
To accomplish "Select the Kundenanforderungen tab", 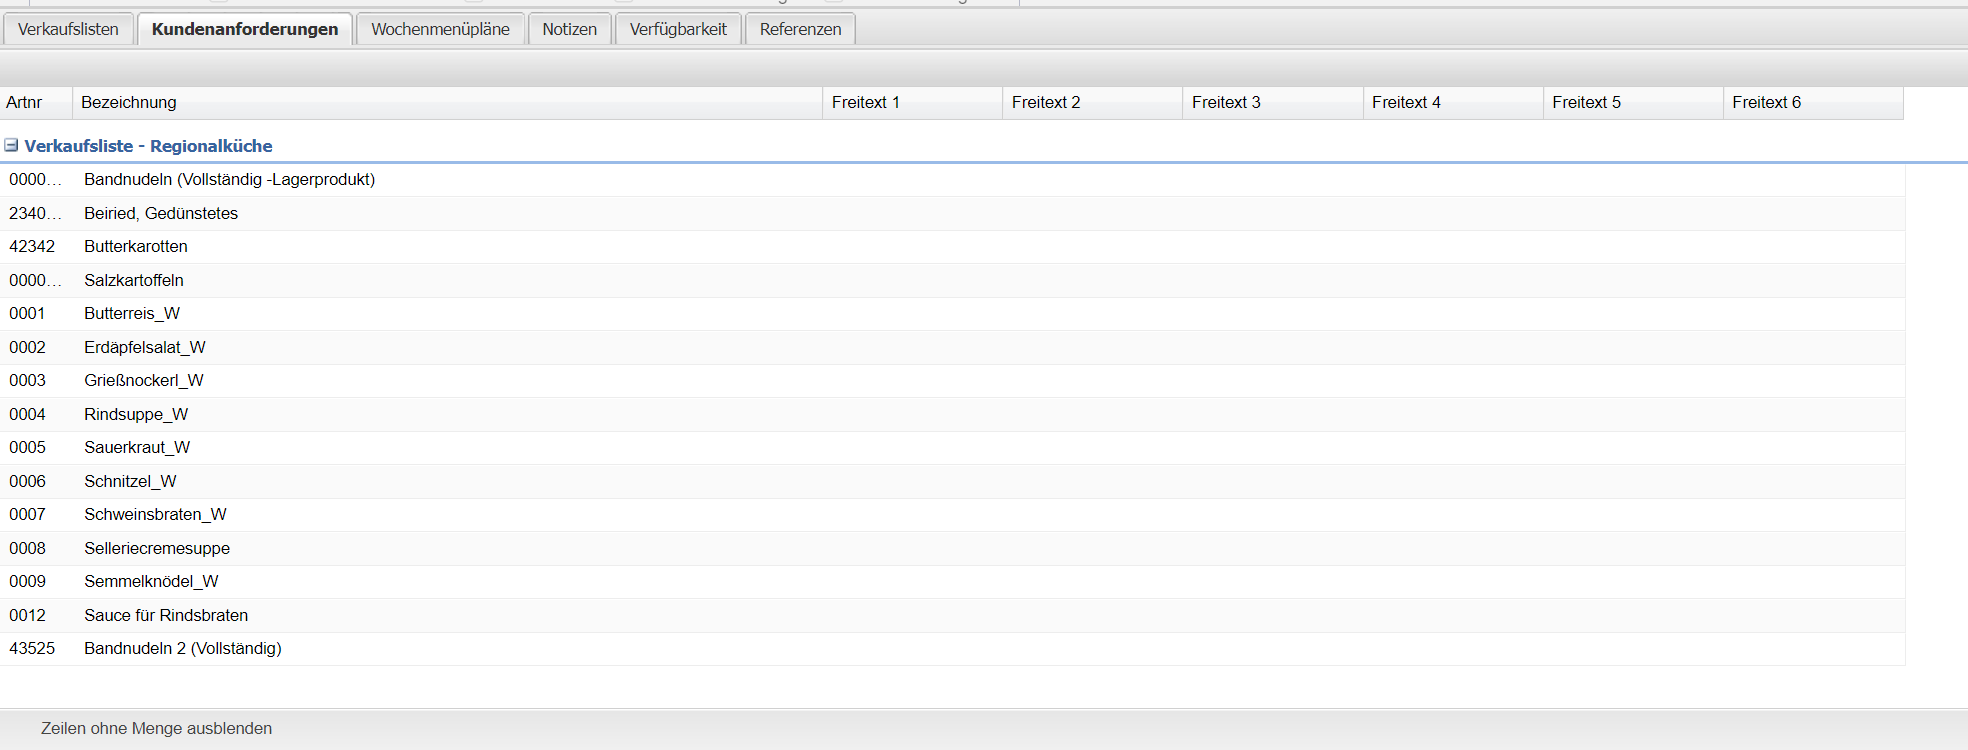I will click(245, 29).
